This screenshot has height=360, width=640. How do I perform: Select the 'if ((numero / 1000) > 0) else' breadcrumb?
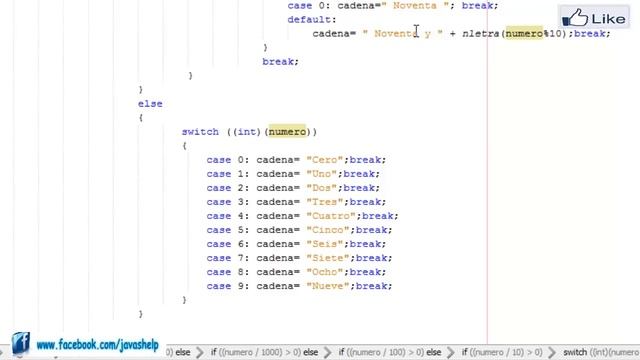coord(264,352)
